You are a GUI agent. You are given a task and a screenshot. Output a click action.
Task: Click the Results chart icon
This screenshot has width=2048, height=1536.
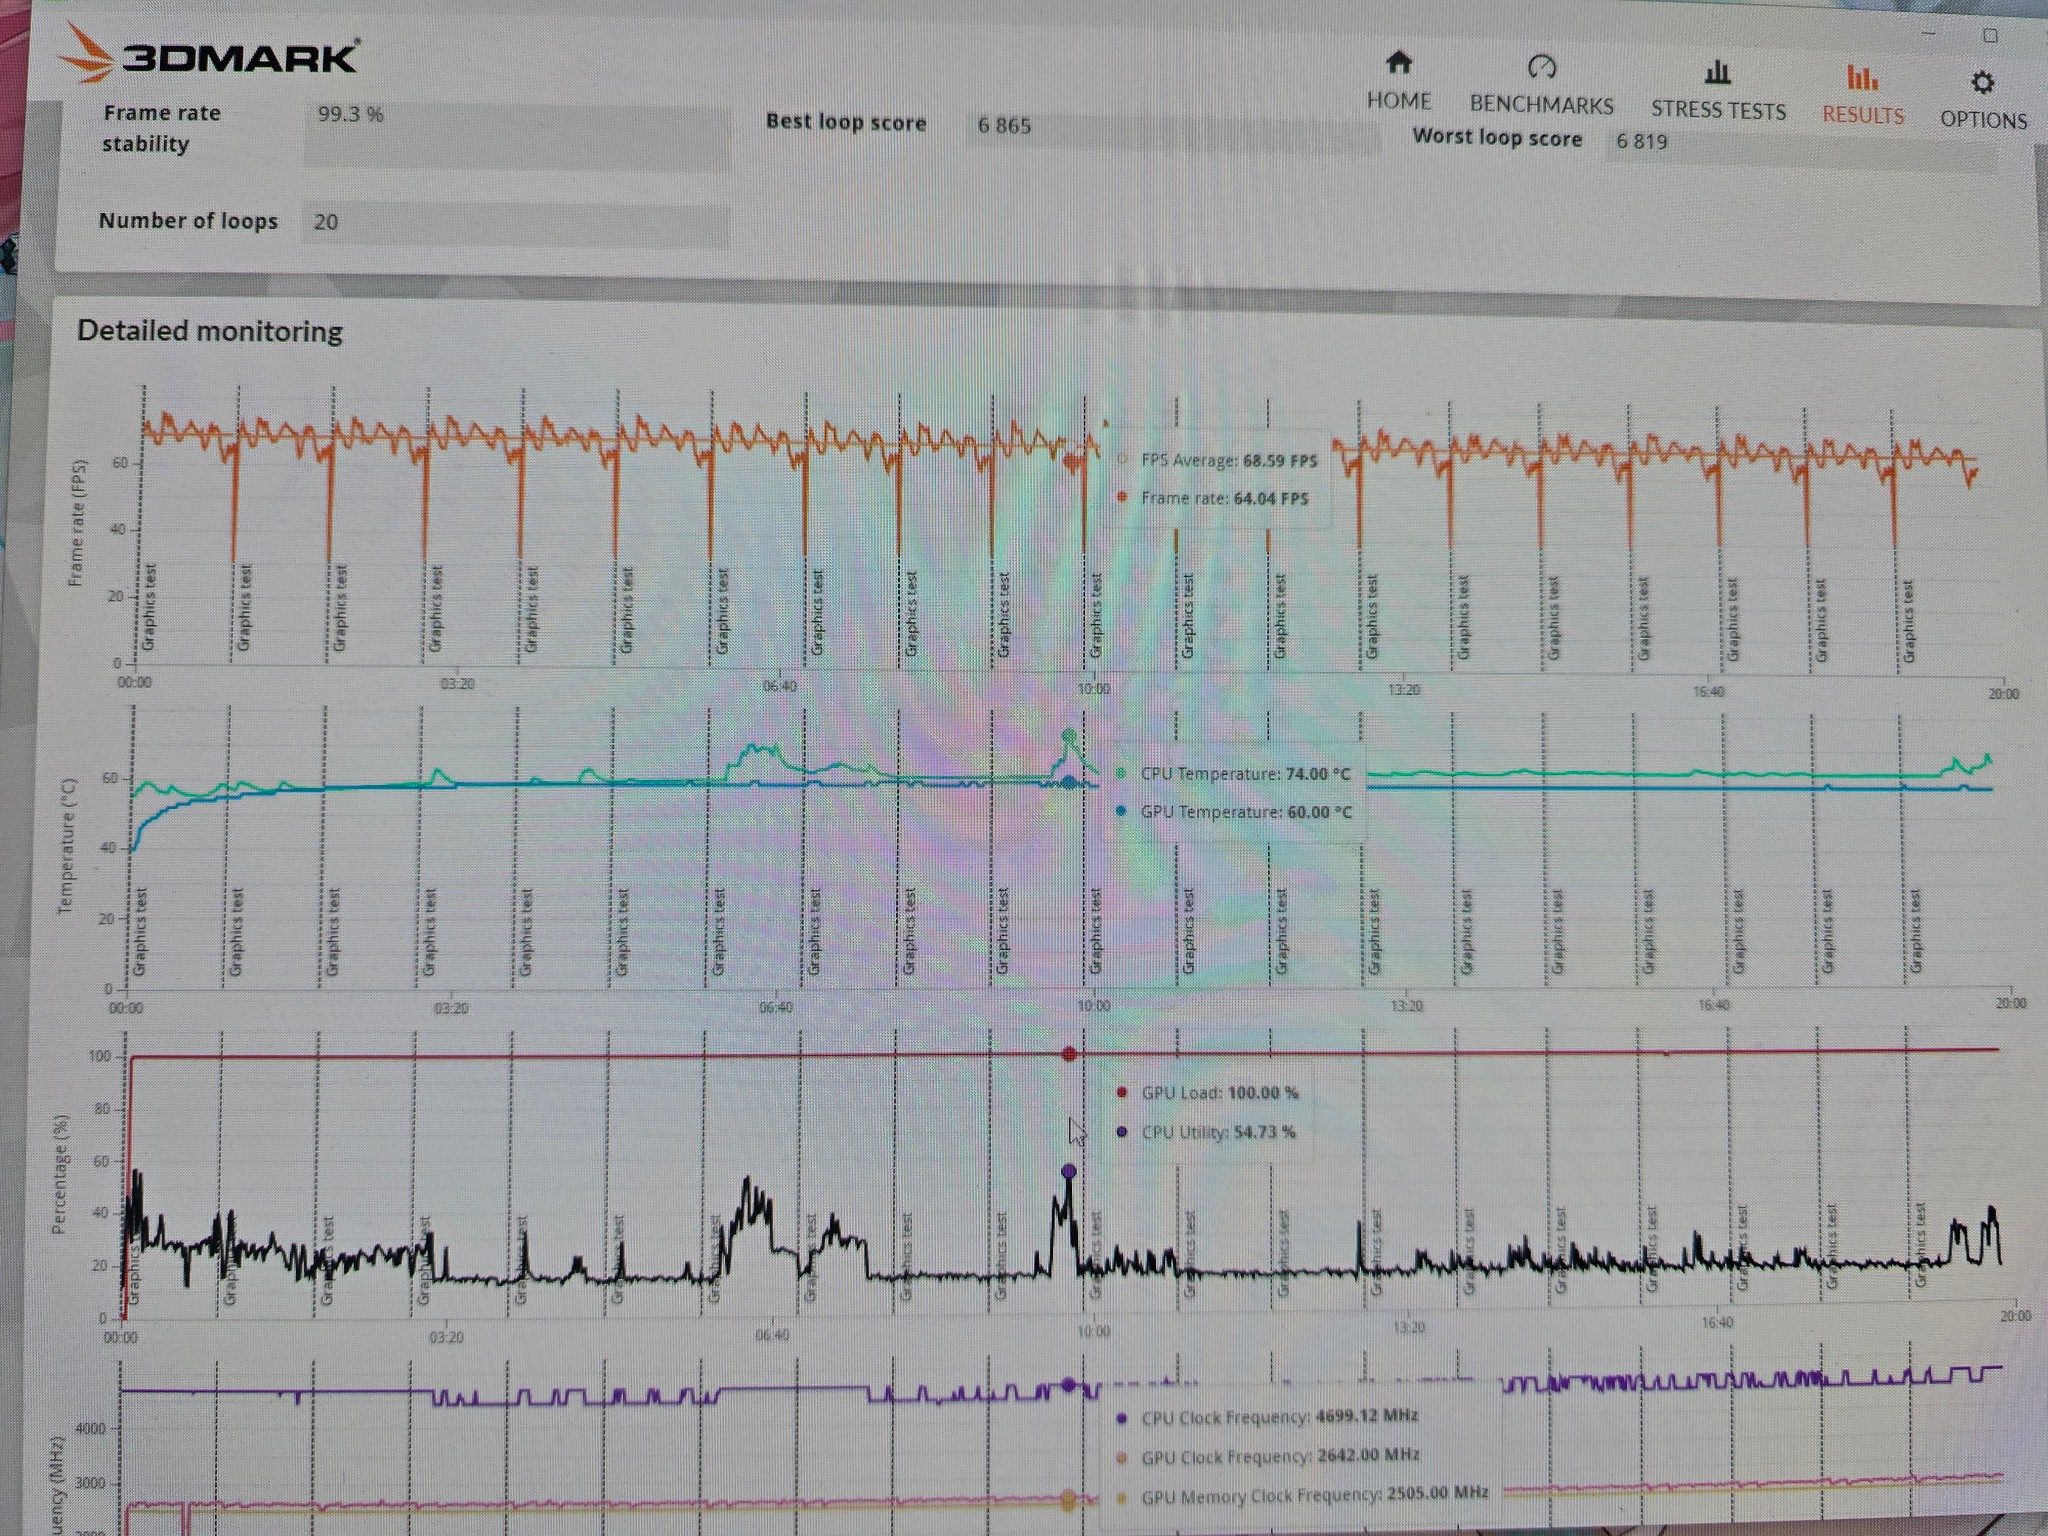click(1862, 77)
